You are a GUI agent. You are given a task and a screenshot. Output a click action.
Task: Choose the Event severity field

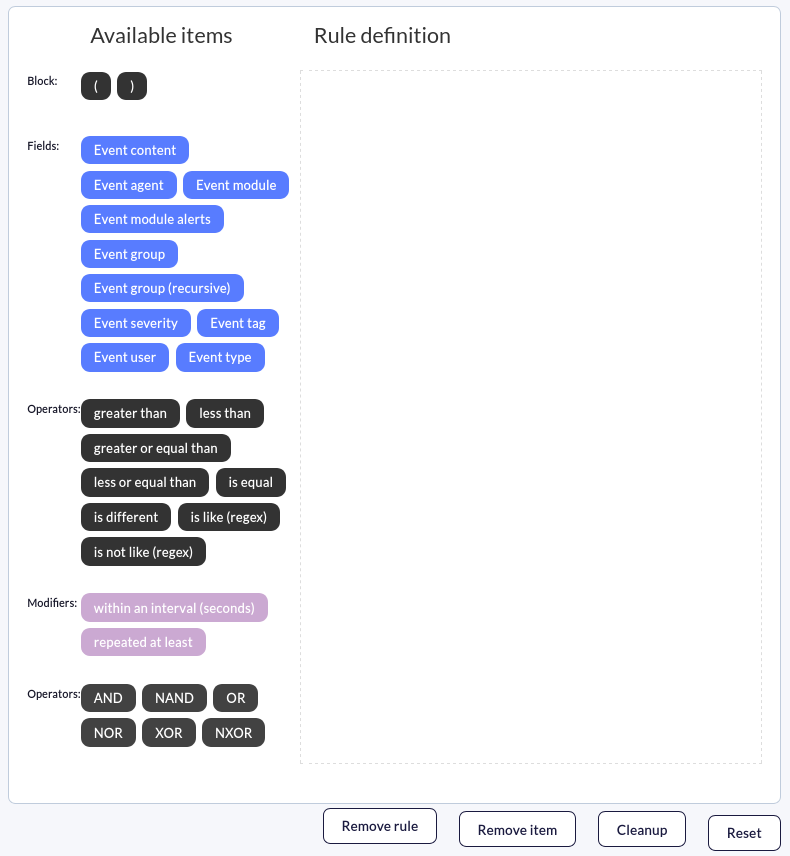pos(136,323)
